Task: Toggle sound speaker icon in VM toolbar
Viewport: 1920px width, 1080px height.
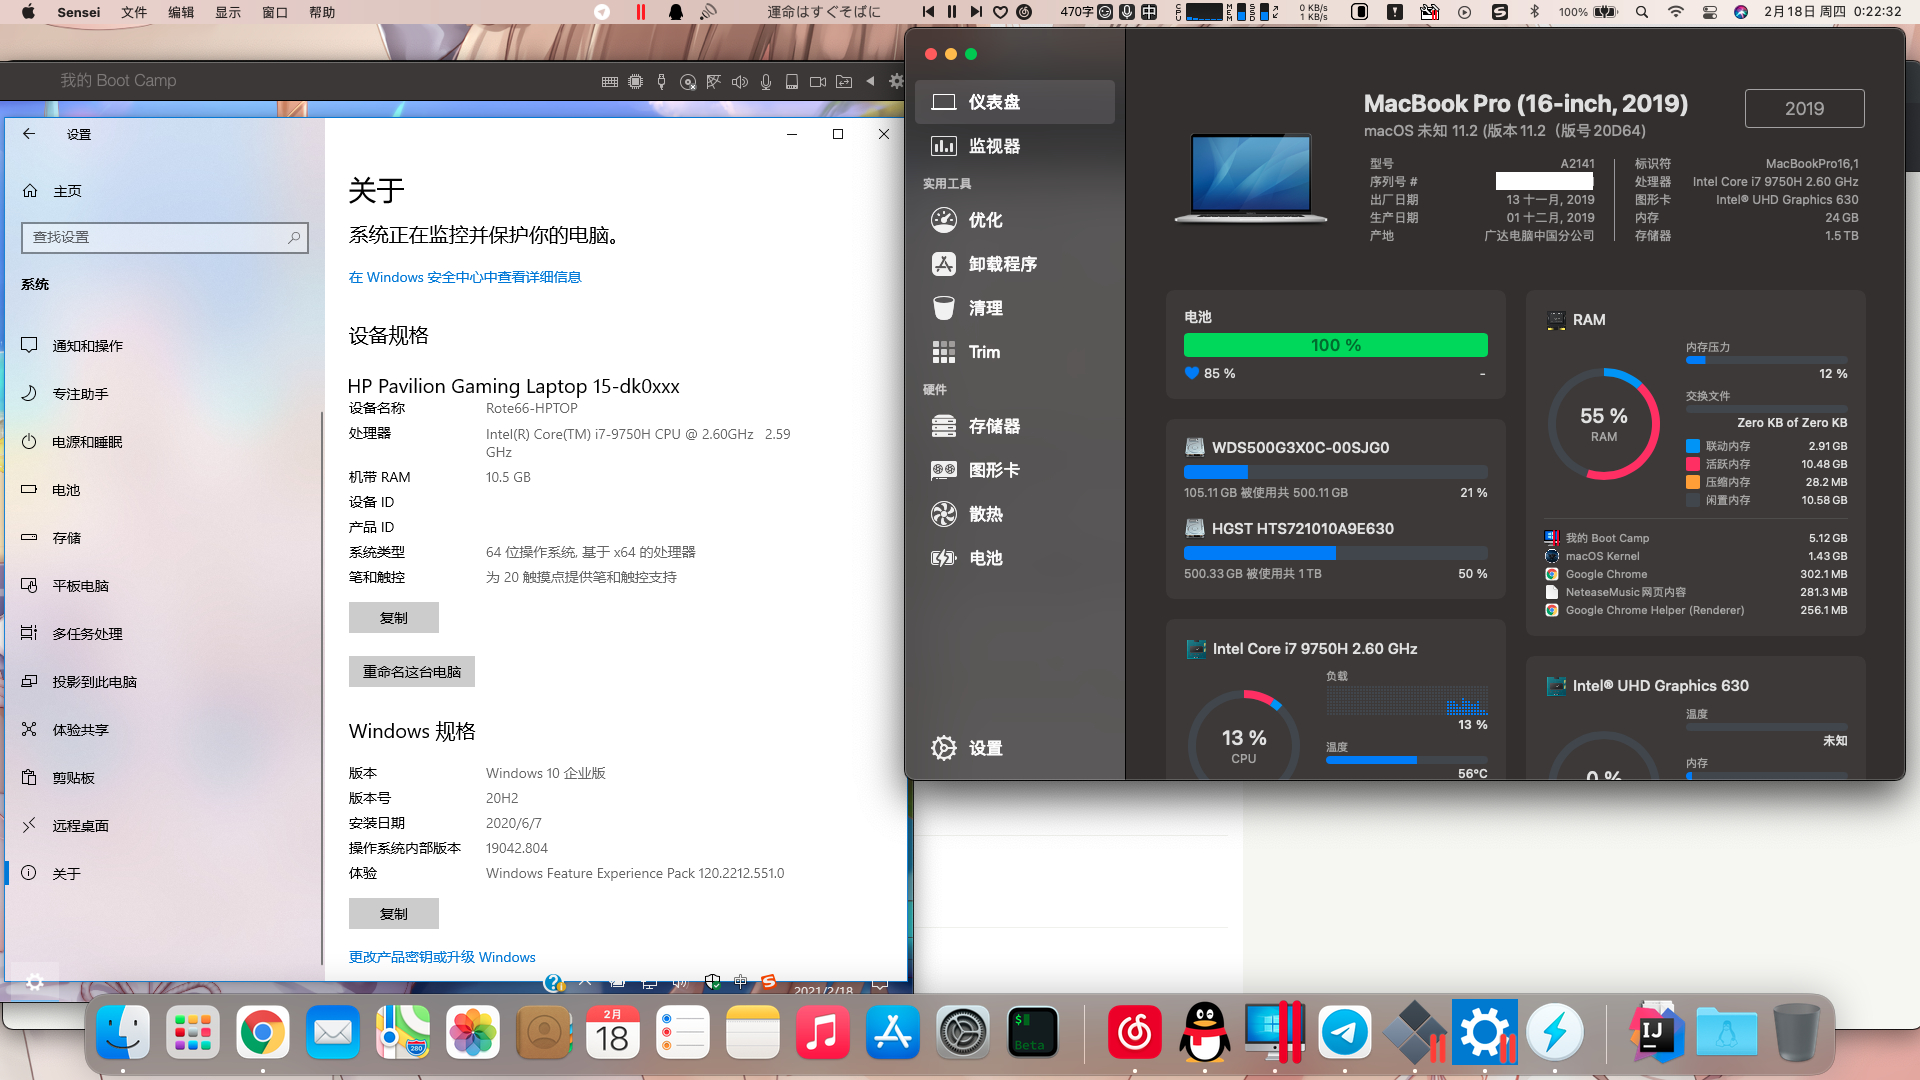Action: pyautogui.click(x=740, y=82)
